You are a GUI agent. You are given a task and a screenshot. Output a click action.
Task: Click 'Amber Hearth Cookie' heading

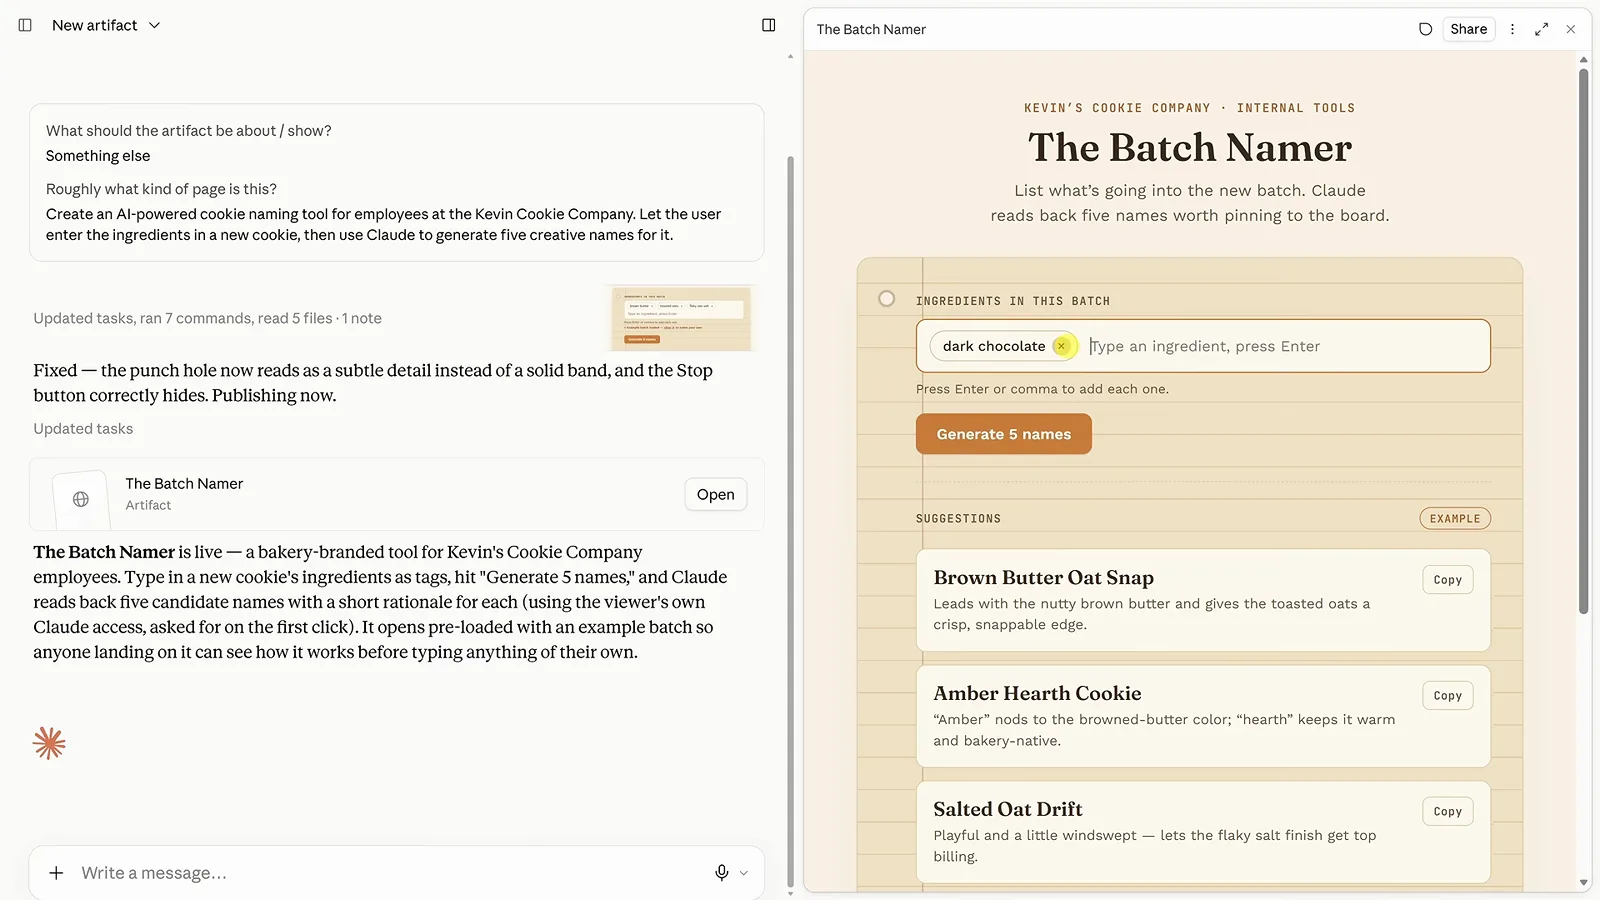click(1037, 693)
